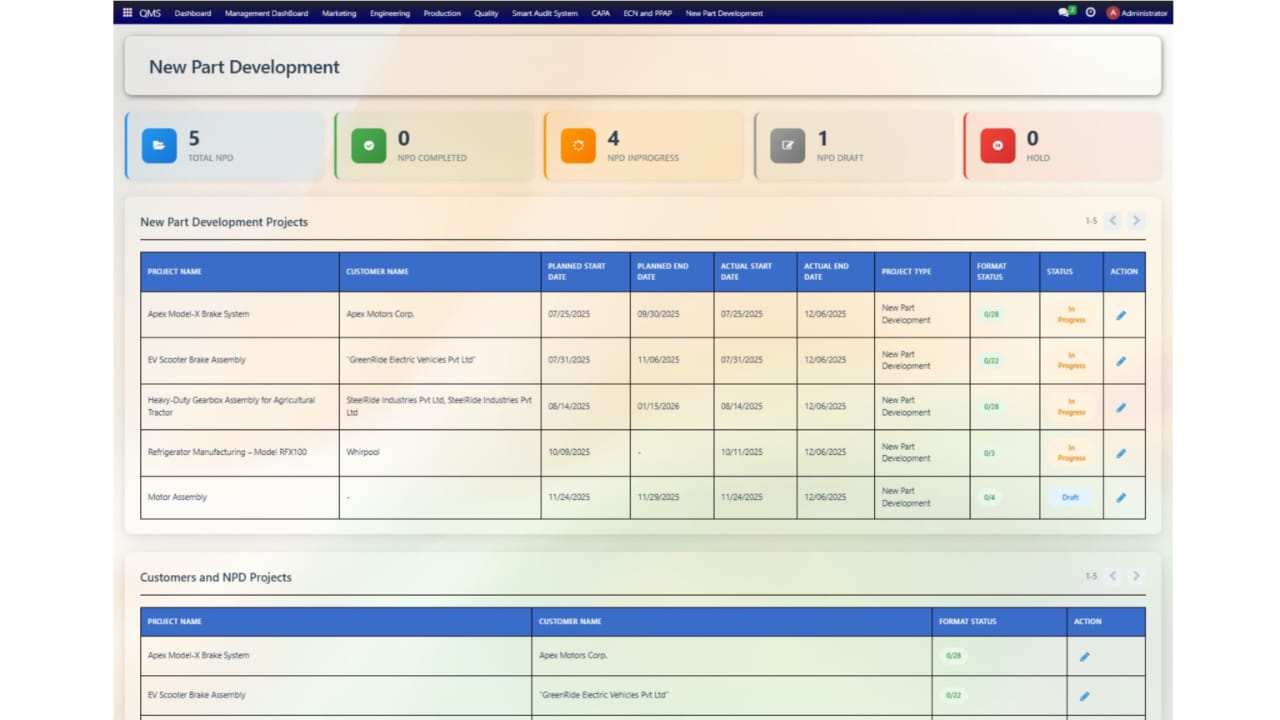Click the edit pencil for Motor Assembly
1280x720 pixels.
pyautogui.click(x=1121, y=497)
